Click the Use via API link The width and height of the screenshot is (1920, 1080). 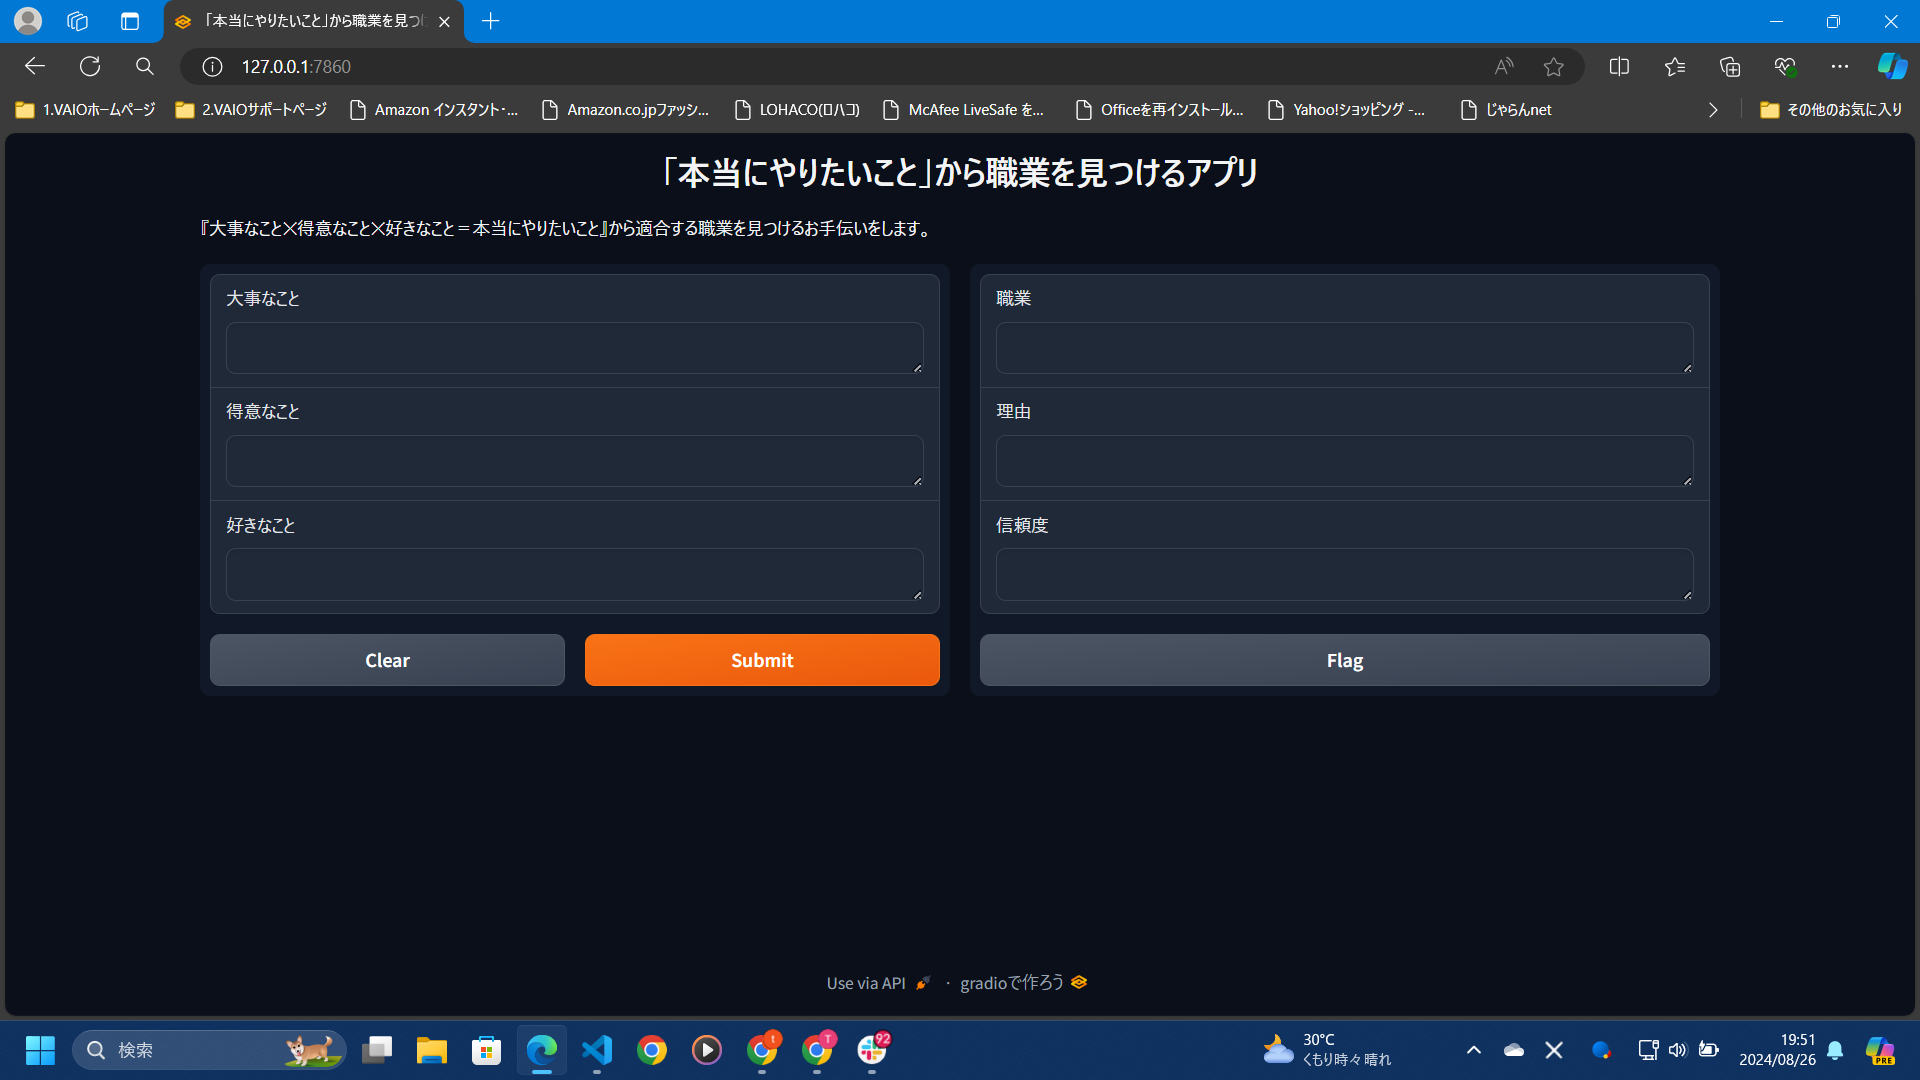point(866,983)
